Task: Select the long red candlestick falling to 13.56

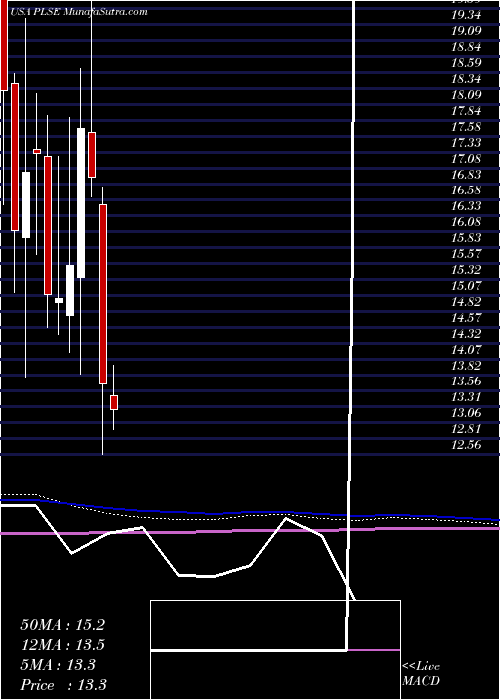Action: tap(103, 294)
